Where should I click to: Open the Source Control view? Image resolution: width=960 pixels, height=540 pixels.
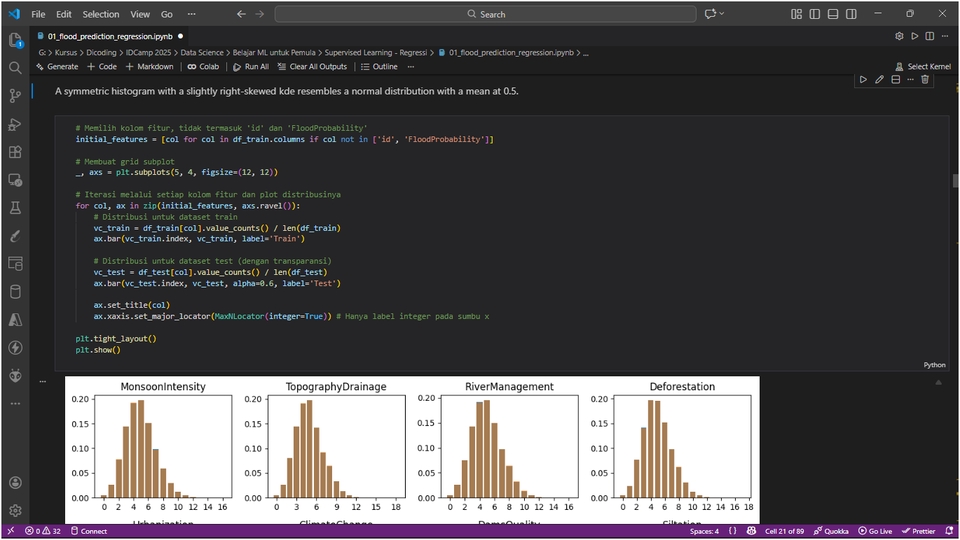point(15,96)
